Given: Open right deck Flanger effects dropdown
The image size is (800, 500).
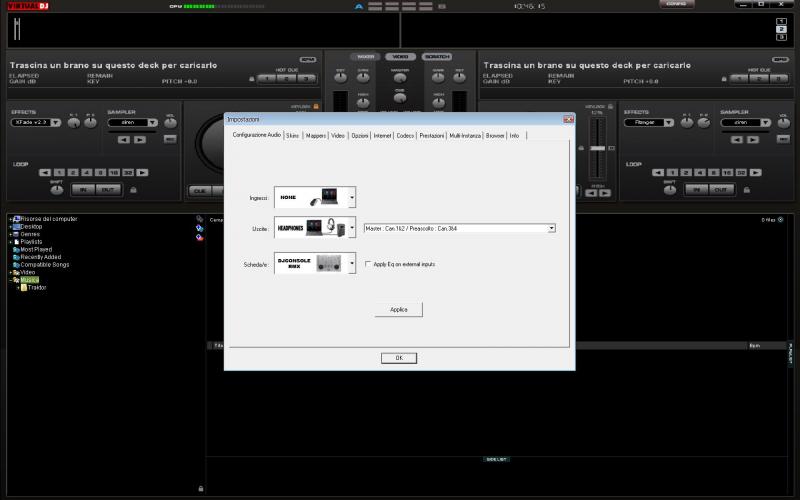Looking at the screenshot, I should click(x=649, y=122).
